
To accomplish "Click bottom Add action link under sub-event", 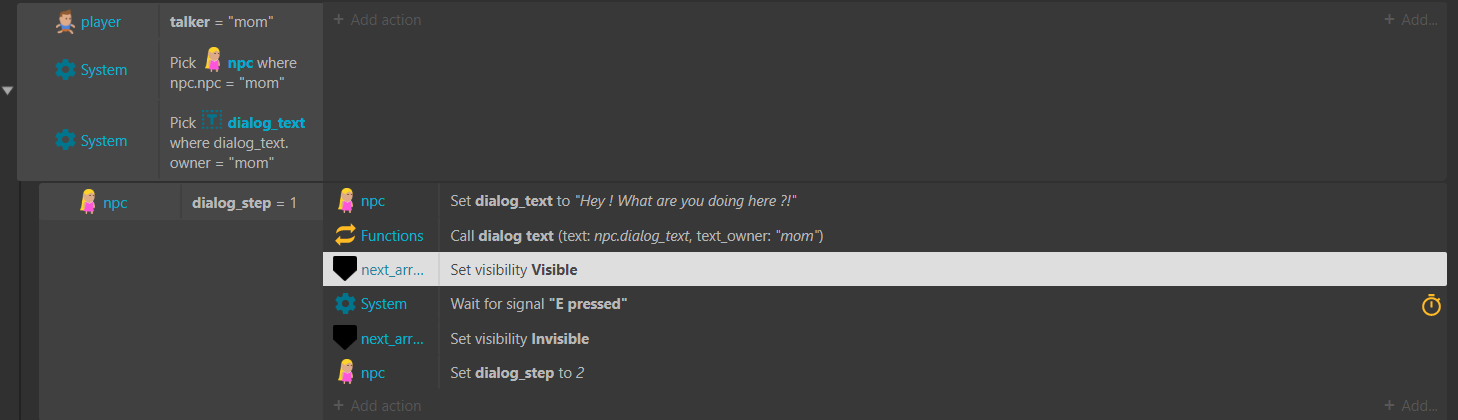I will (x=377, y=406).
